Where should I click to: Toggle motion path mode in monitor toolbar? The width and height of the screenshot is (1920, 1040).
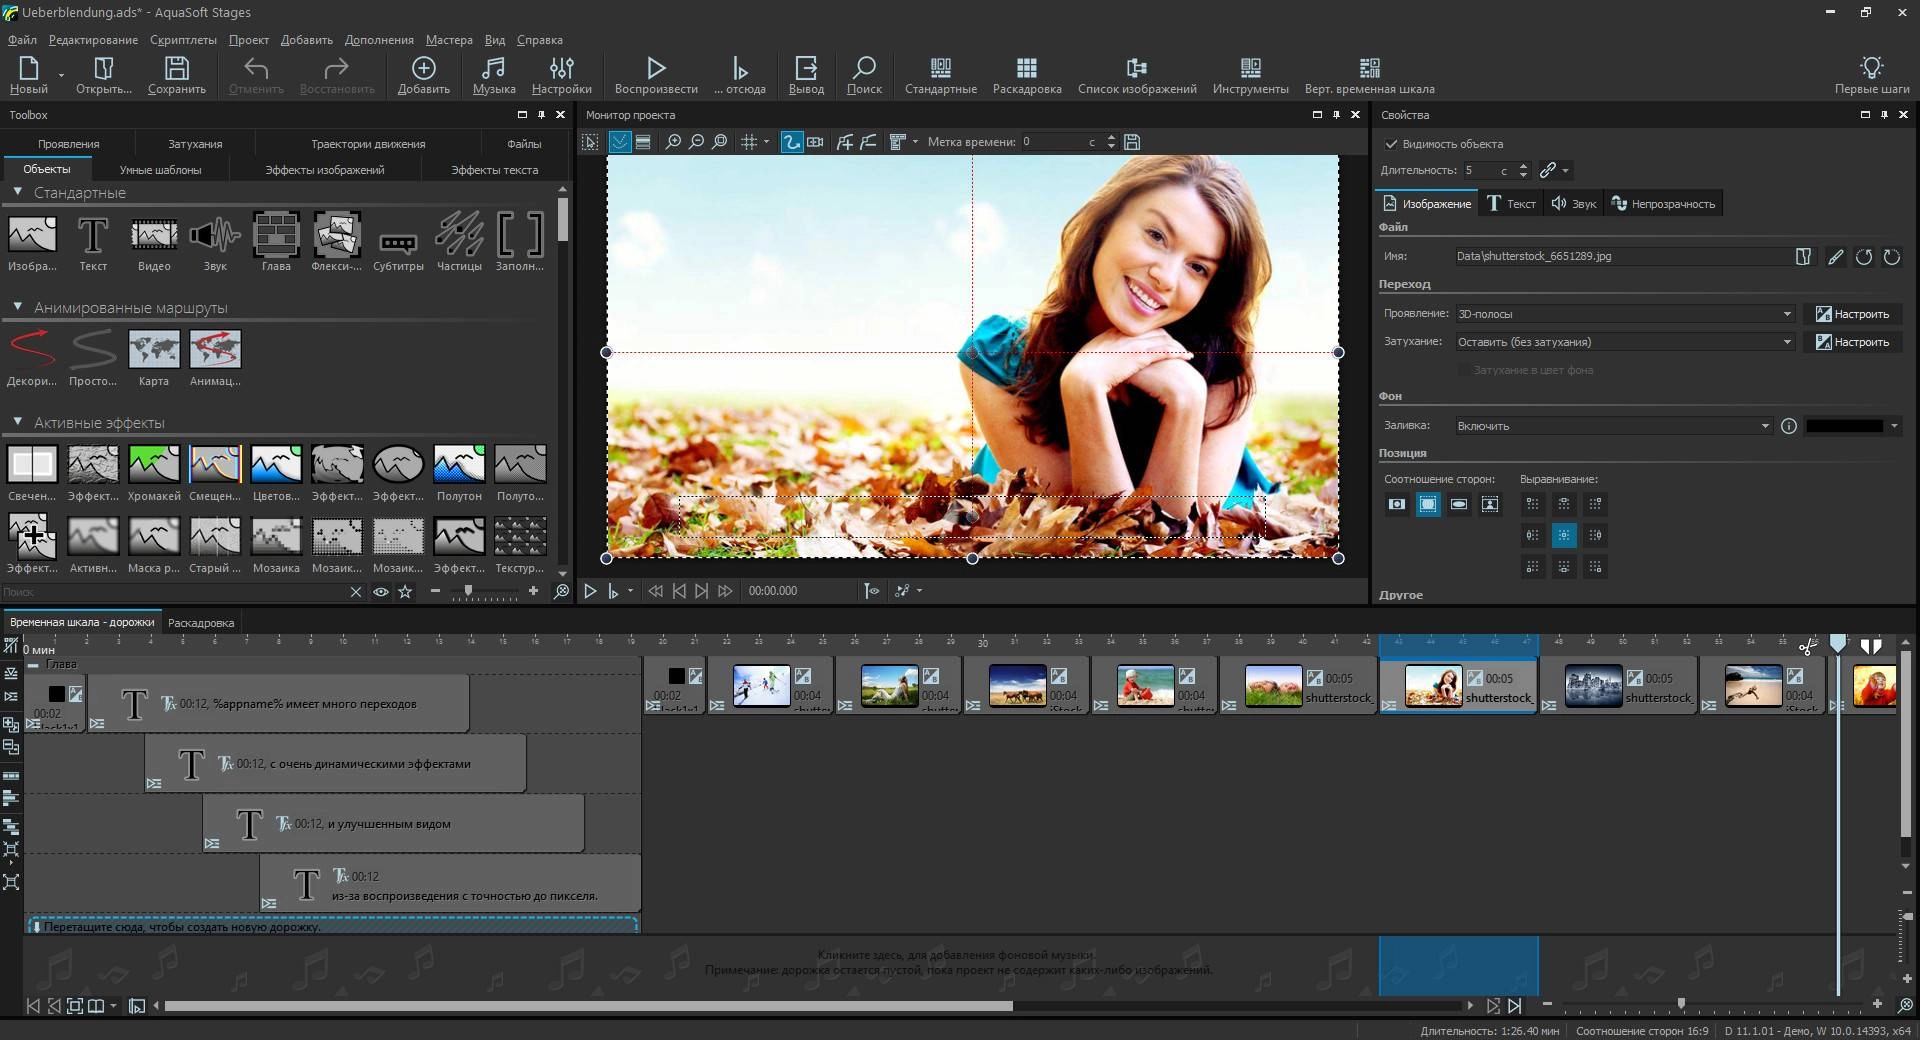tap(792, 142)
